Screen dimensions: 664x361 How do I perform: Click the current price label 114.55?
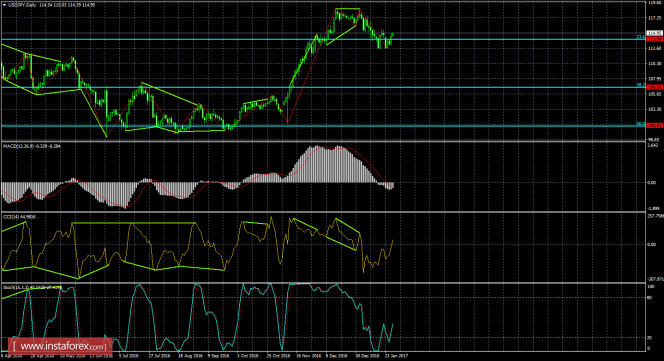654,33
